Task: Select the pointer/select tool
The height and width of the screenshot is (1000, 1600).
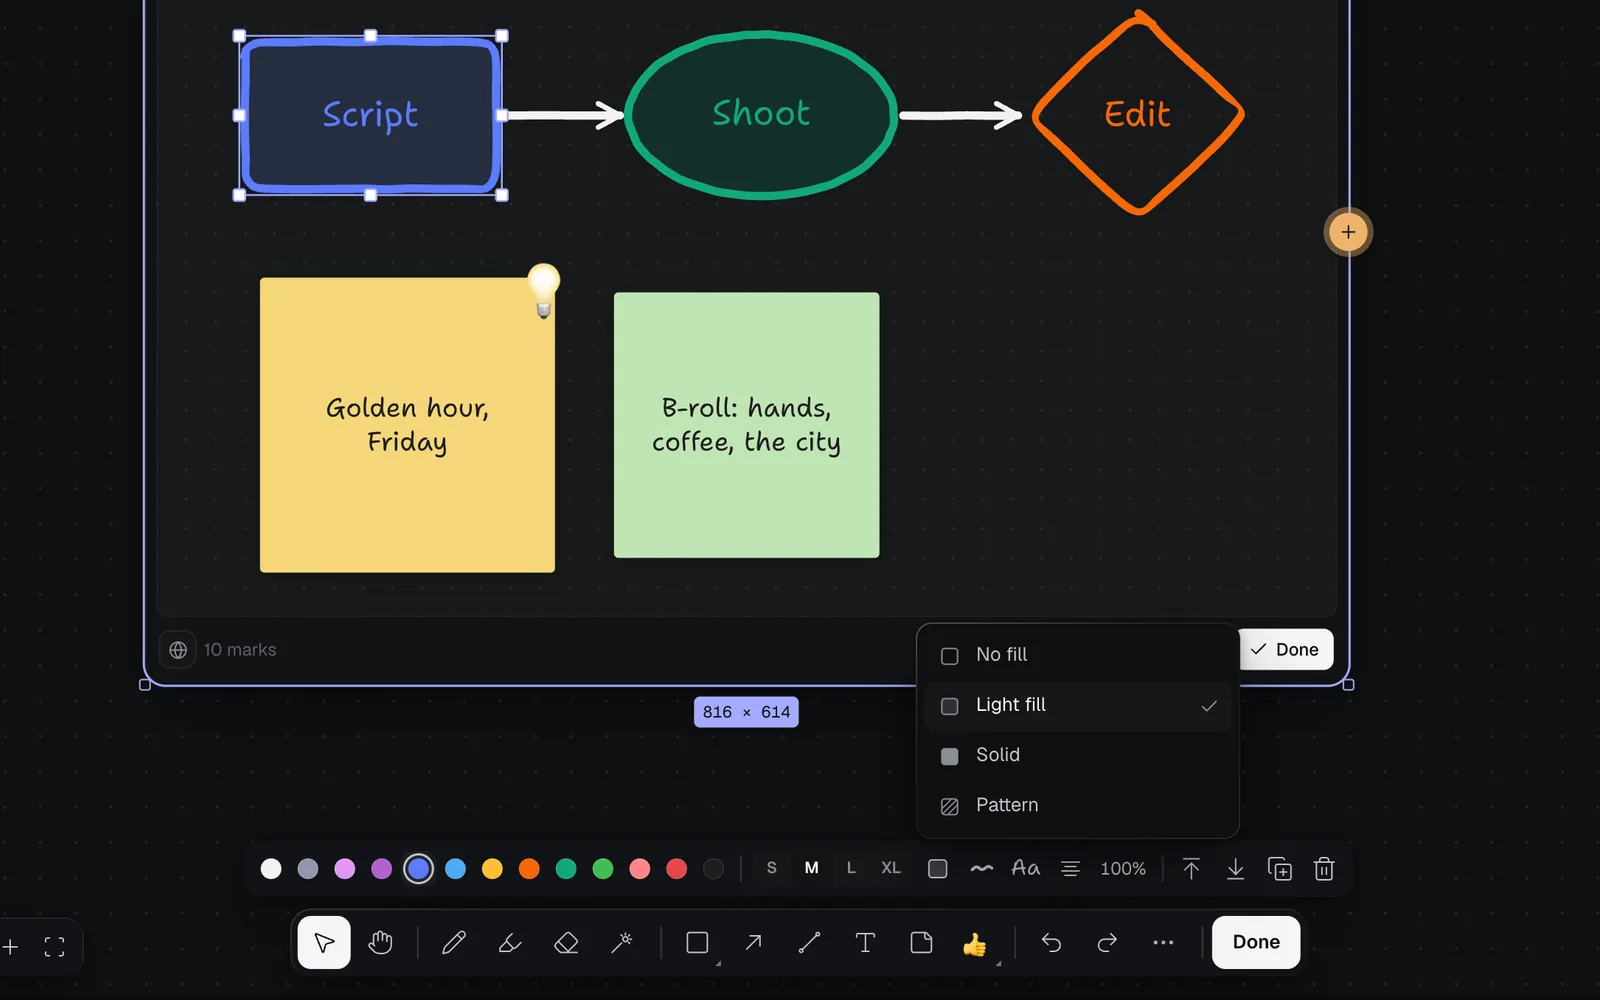Action: 324,943
